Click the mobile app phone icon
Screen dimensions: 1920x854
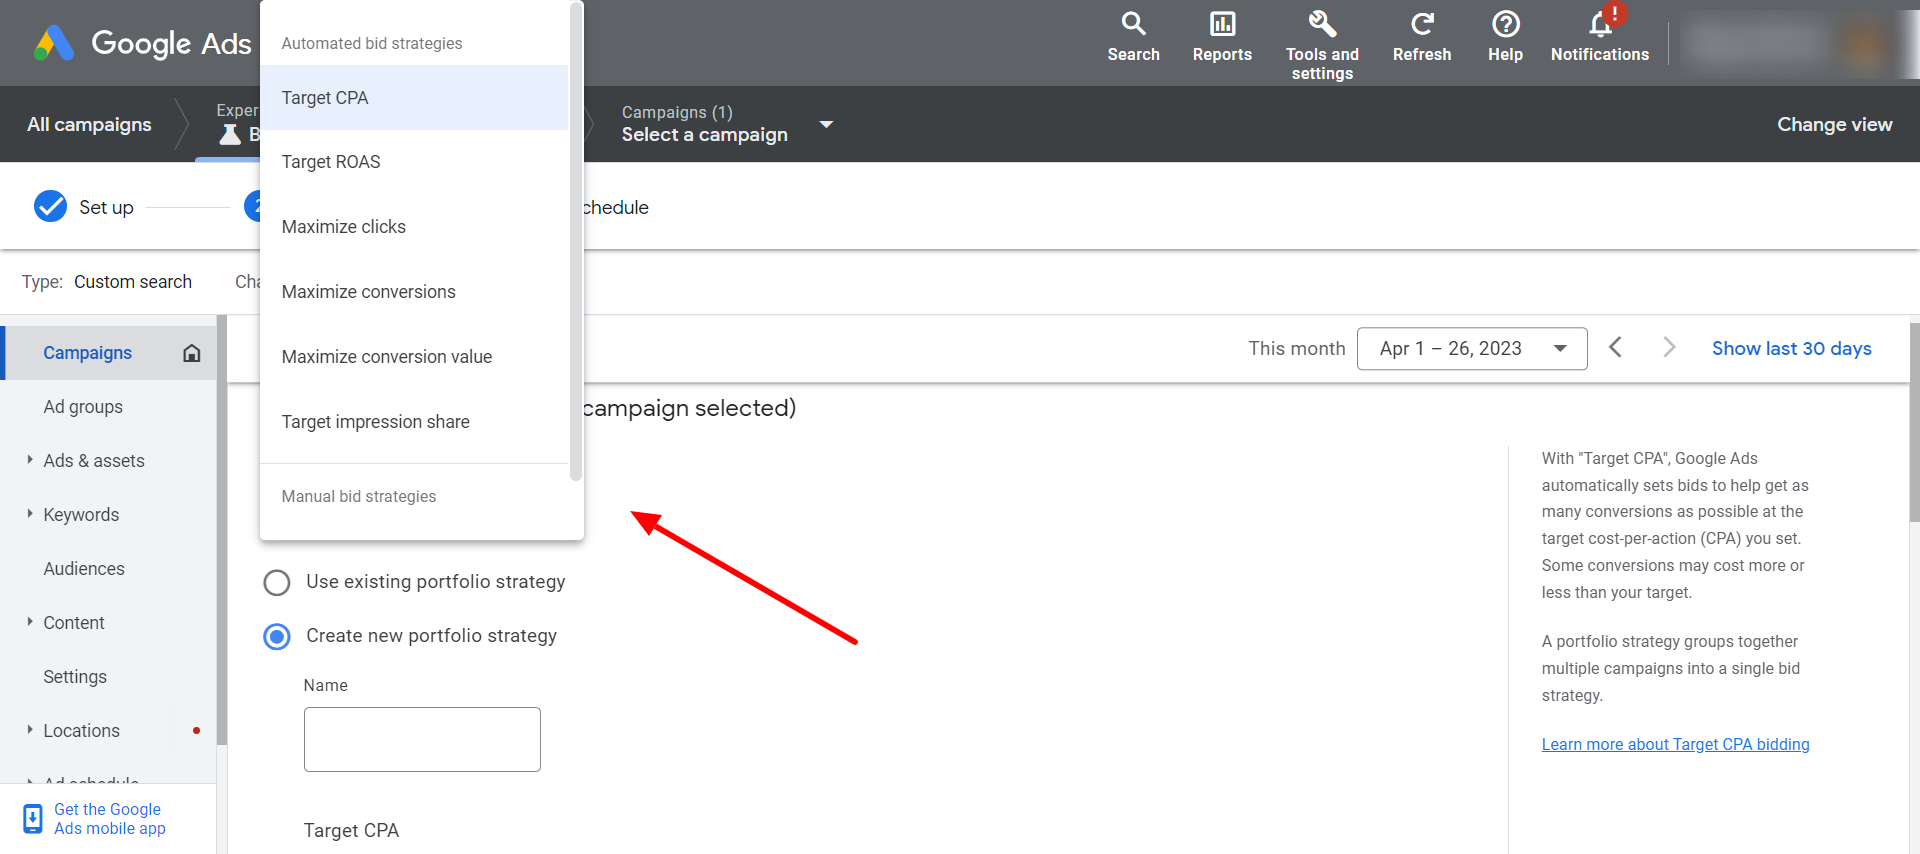click(x=33, y=819)
